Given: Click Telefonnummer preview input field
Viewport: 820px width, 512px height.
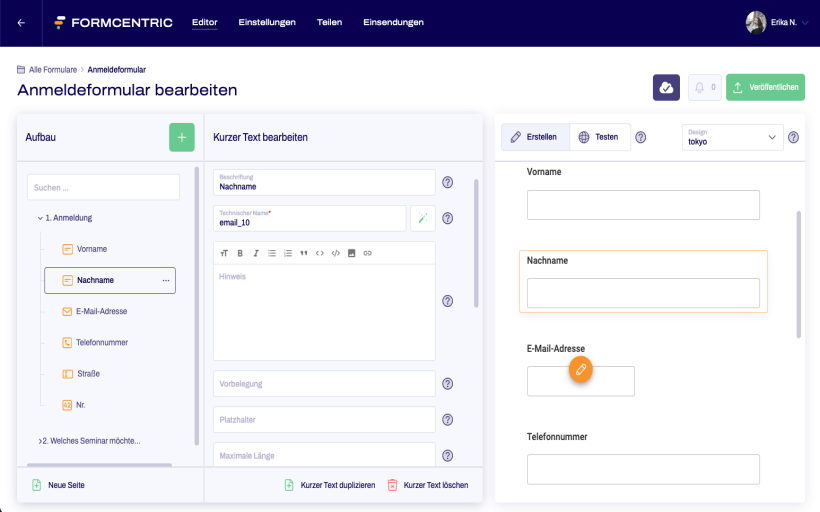Looking at the screenshot, I should 643,469.
